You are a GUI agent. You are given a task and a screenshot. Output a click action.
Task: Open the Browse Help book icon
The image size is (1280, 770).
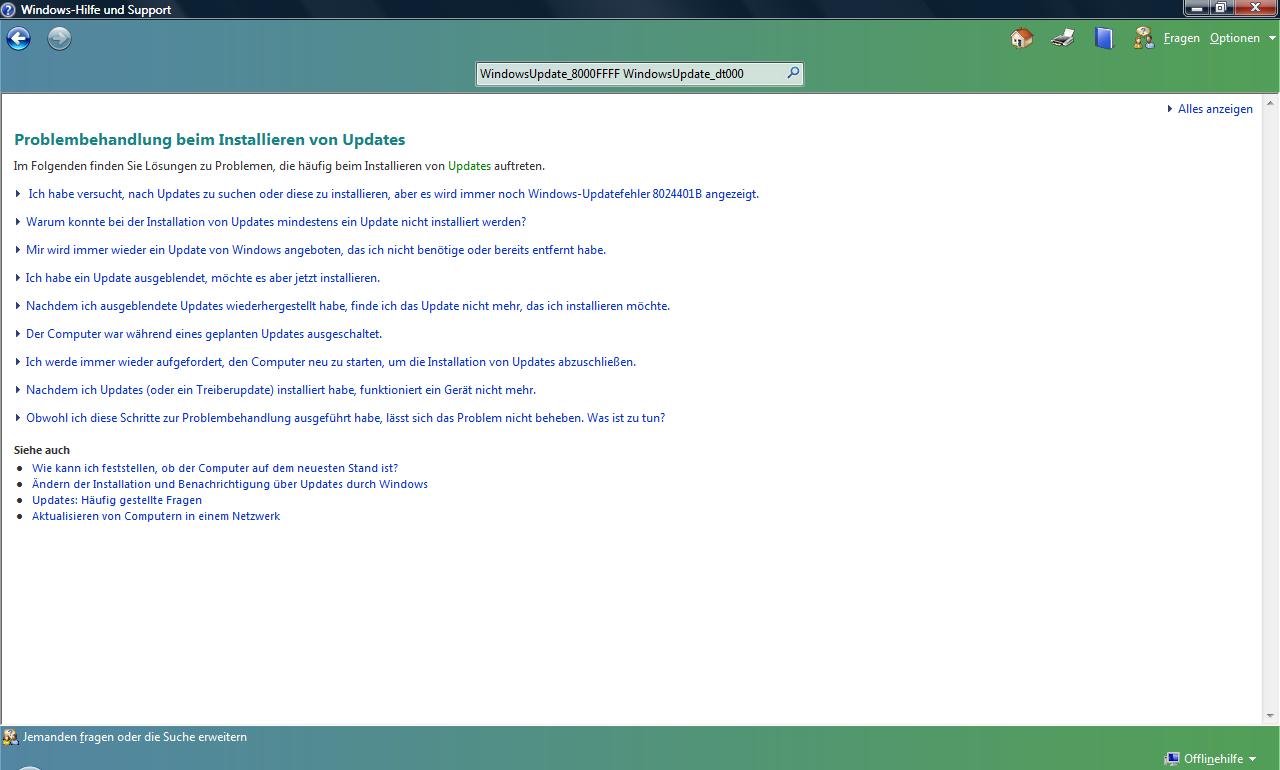pos(1103,39)
